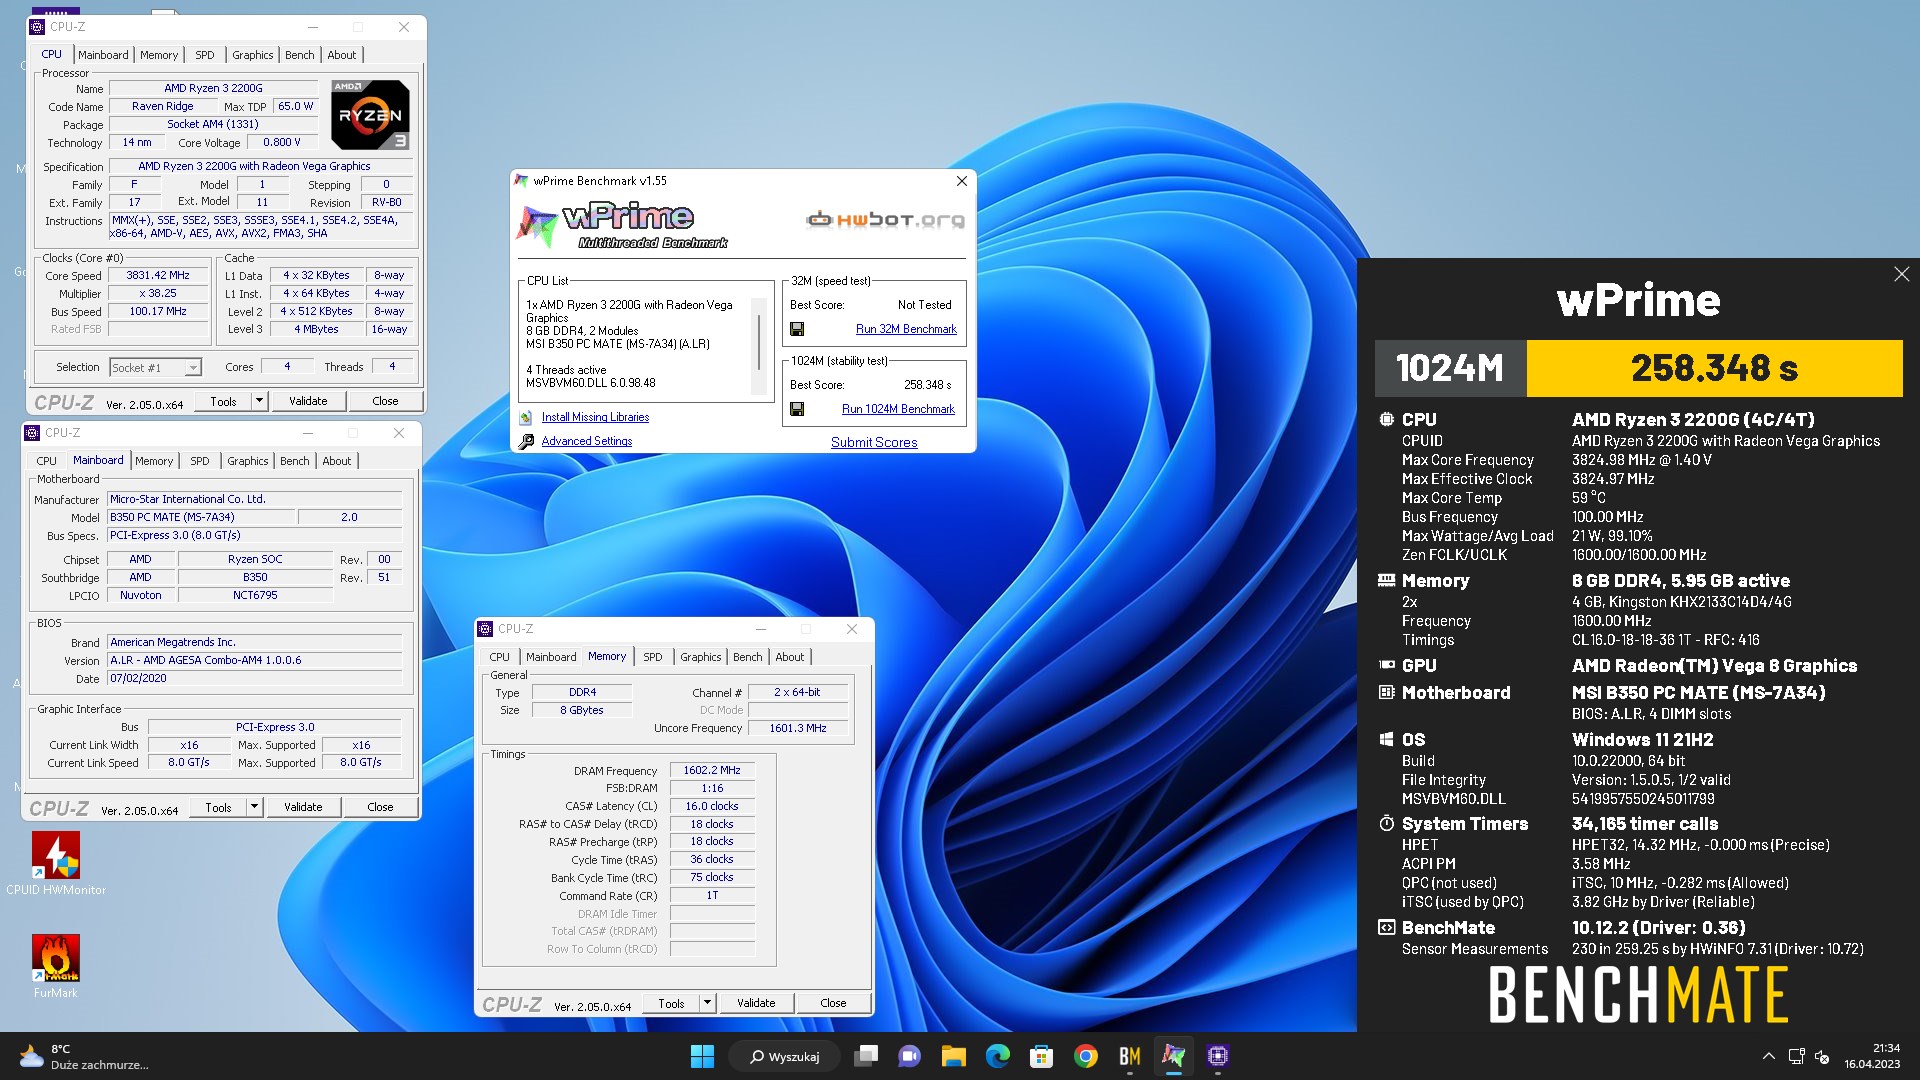Launch Microsoft Edge from taskbar
The image size is (1920, 1080).
point(998,1056)
